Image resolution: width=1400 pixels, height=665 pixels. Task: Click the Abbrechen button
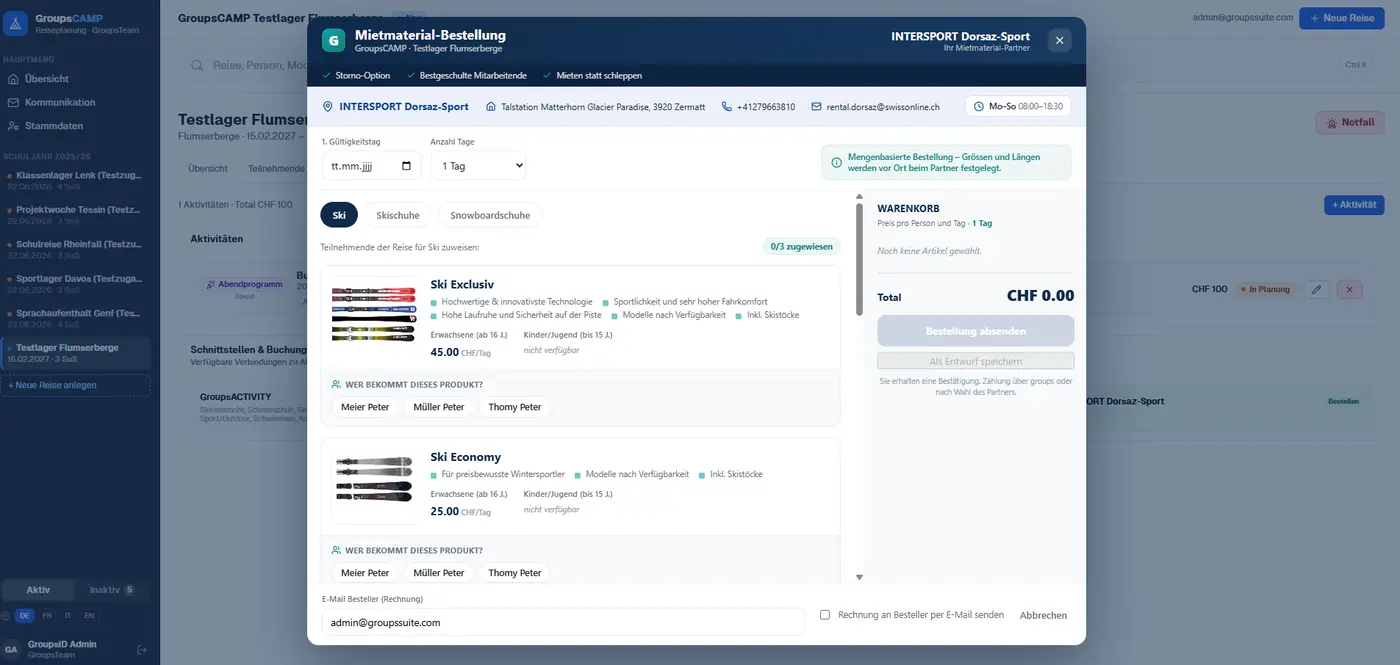click(x=1043, y=615)
